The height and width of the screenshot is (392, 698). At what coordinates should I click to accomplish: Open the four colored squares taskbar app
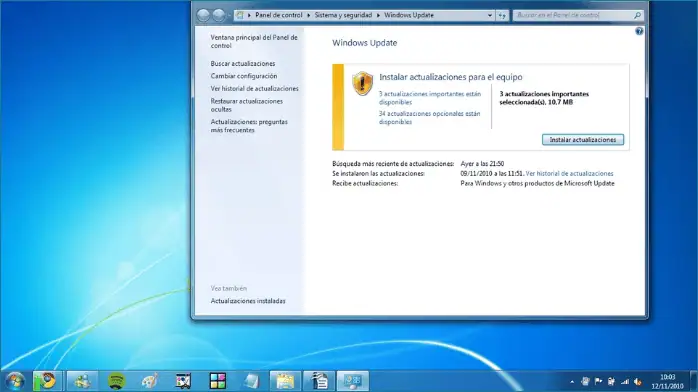(218, 381)
